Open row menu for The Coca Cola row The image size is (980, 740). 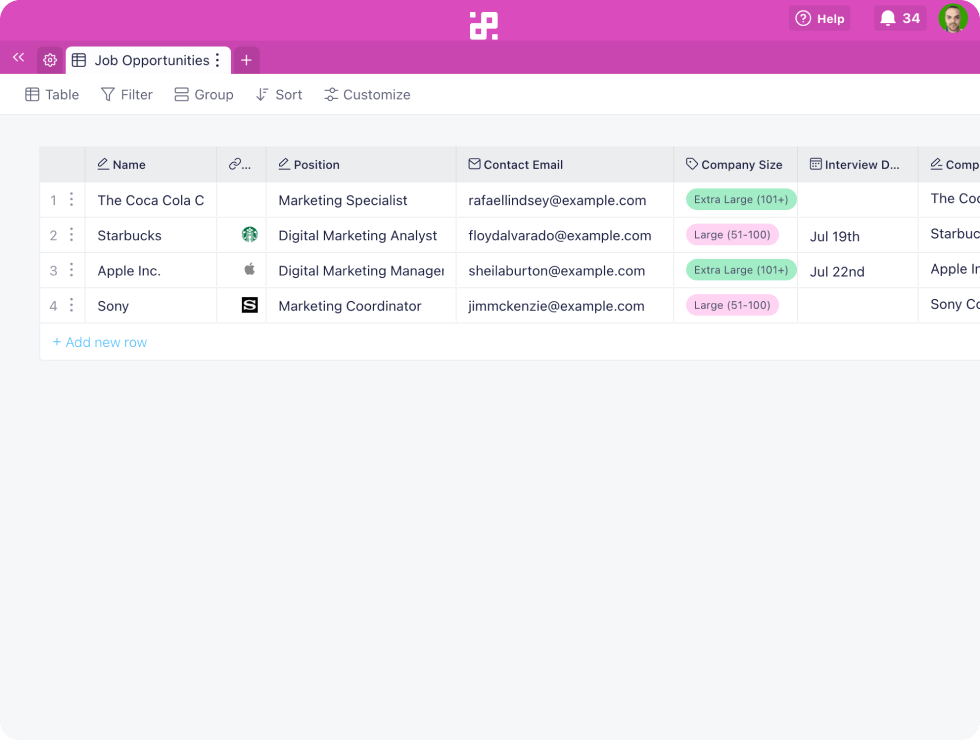click(71, 199)
